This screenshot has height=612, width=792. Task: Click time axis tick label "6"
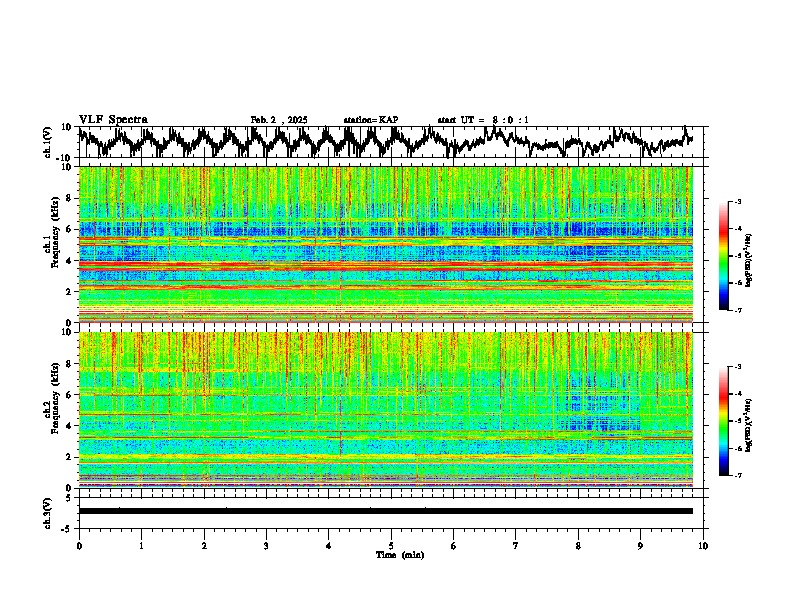[x=454, y=546]
